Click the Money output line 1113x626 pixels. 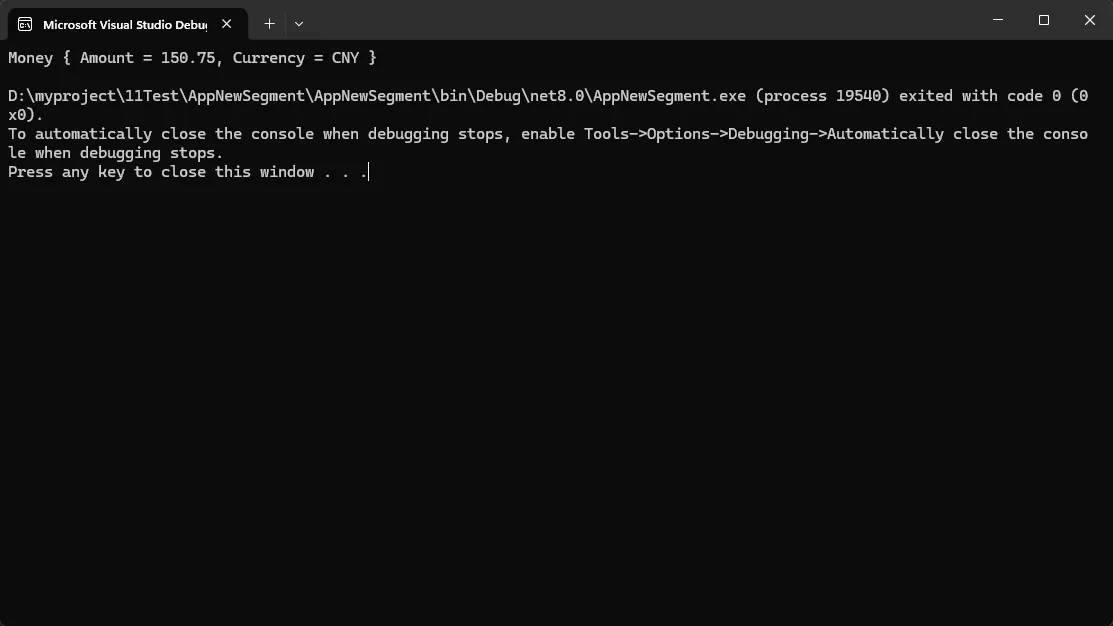[x=192, y=58]
